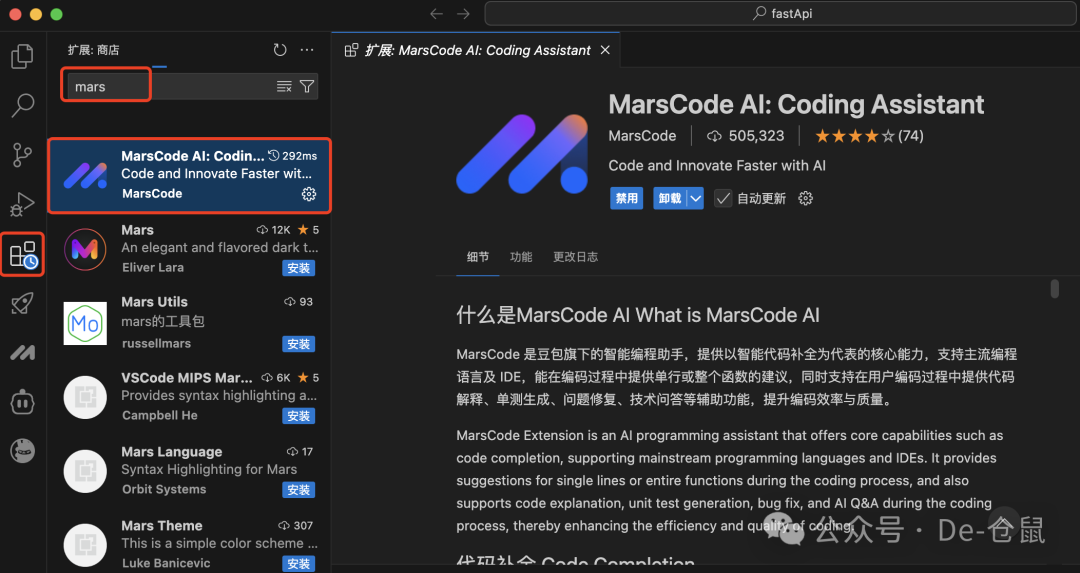Go forward with the right arrow
Image resolution: width=1080 pixels, height=573 pixels.
tap(464, 14)
